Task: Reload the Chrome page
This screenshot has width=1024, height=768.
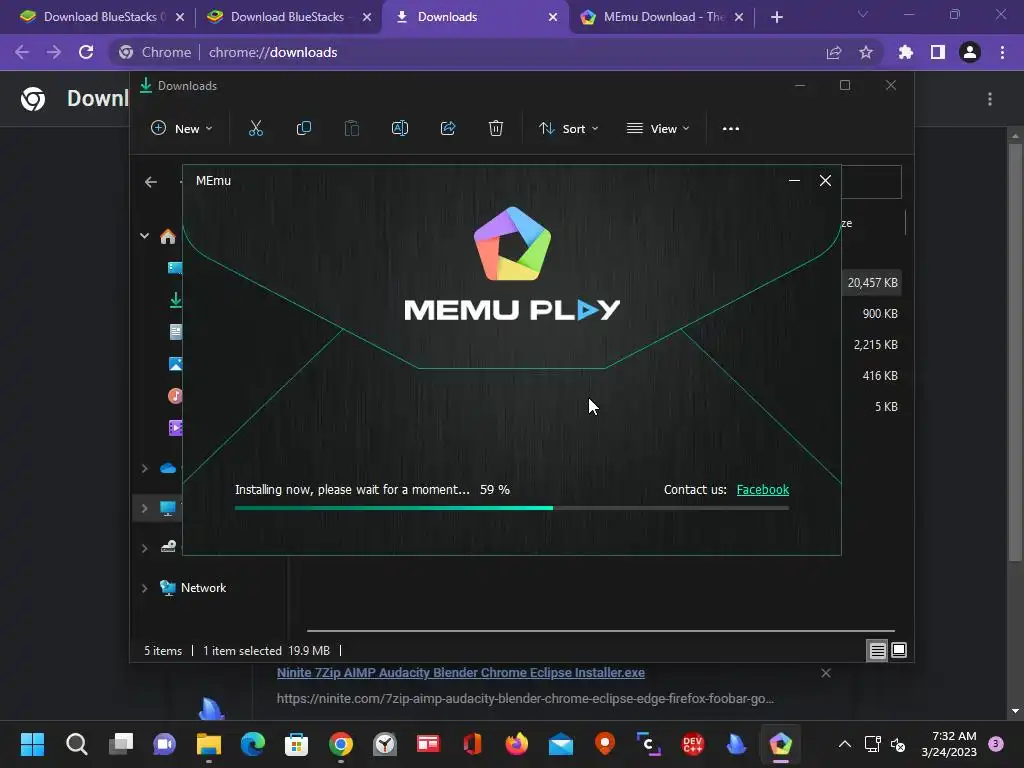Action: [x=86, y=52]
